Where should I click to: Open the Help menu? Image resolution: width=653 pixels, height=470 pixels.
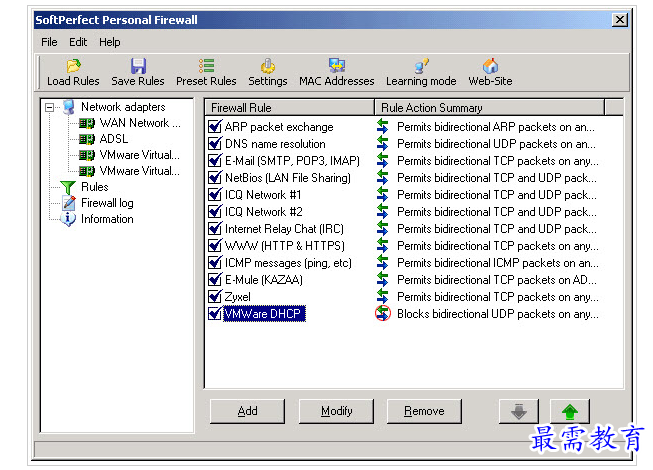click(x=110, y=42)
